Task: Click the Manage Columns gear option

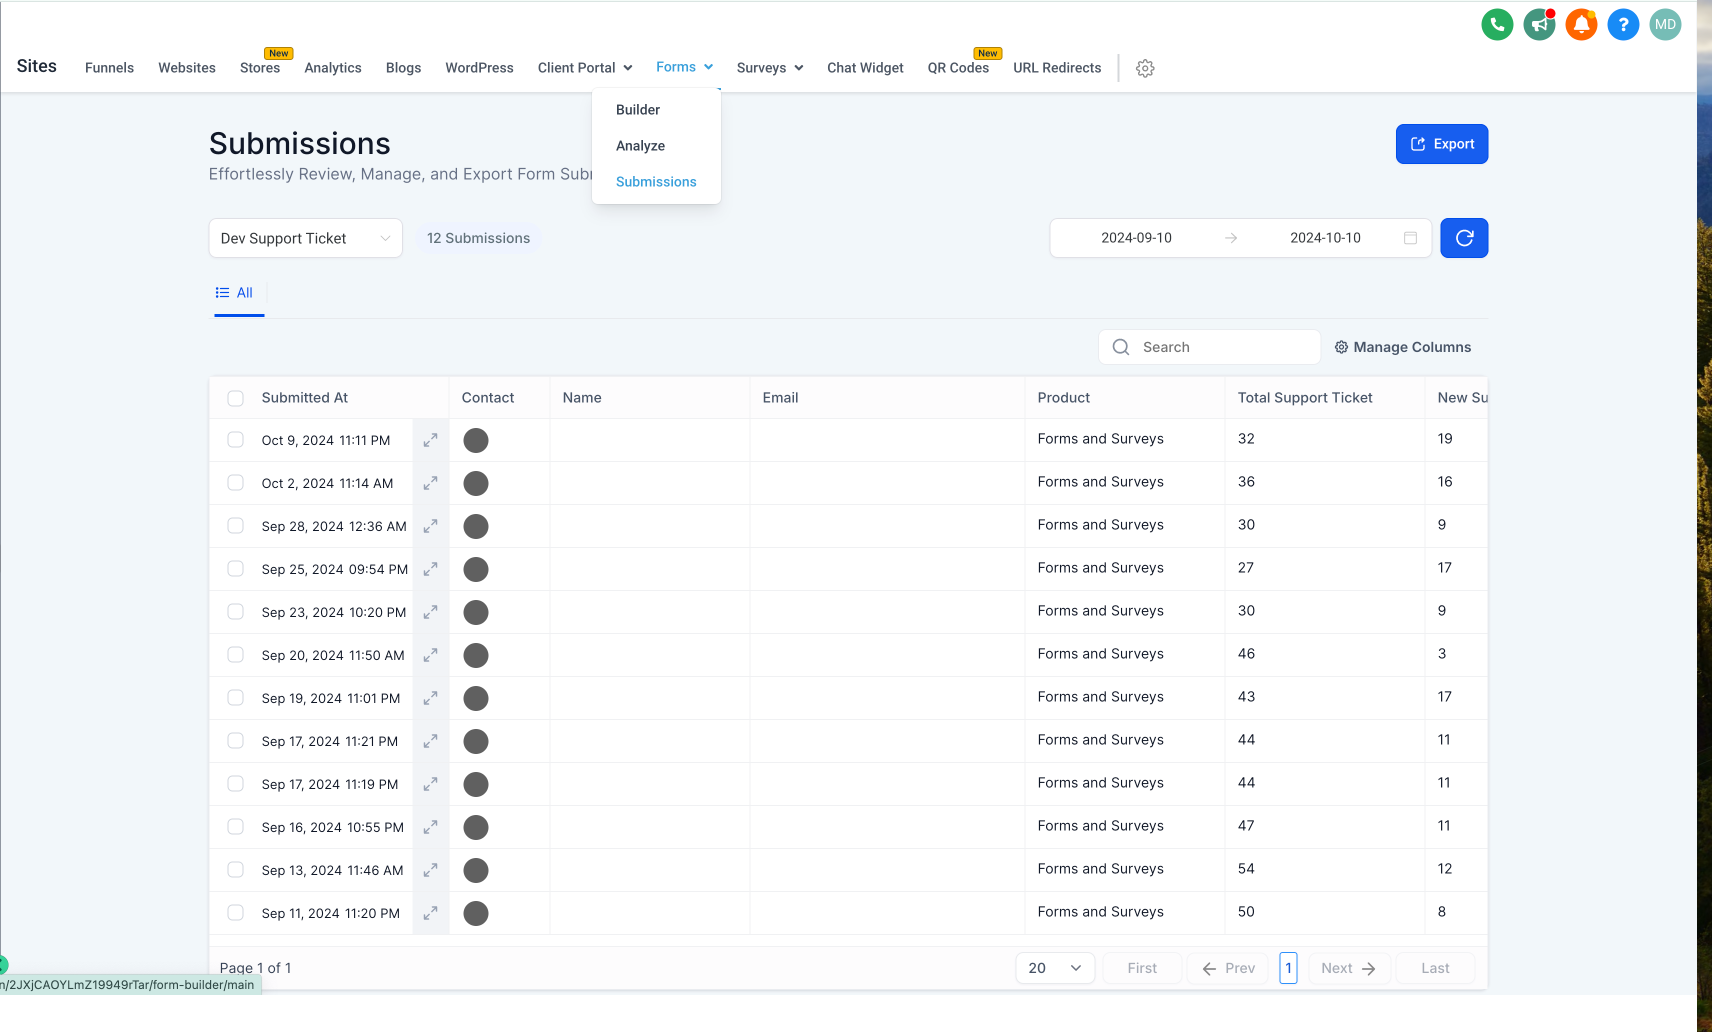Action: [1403, 347]
